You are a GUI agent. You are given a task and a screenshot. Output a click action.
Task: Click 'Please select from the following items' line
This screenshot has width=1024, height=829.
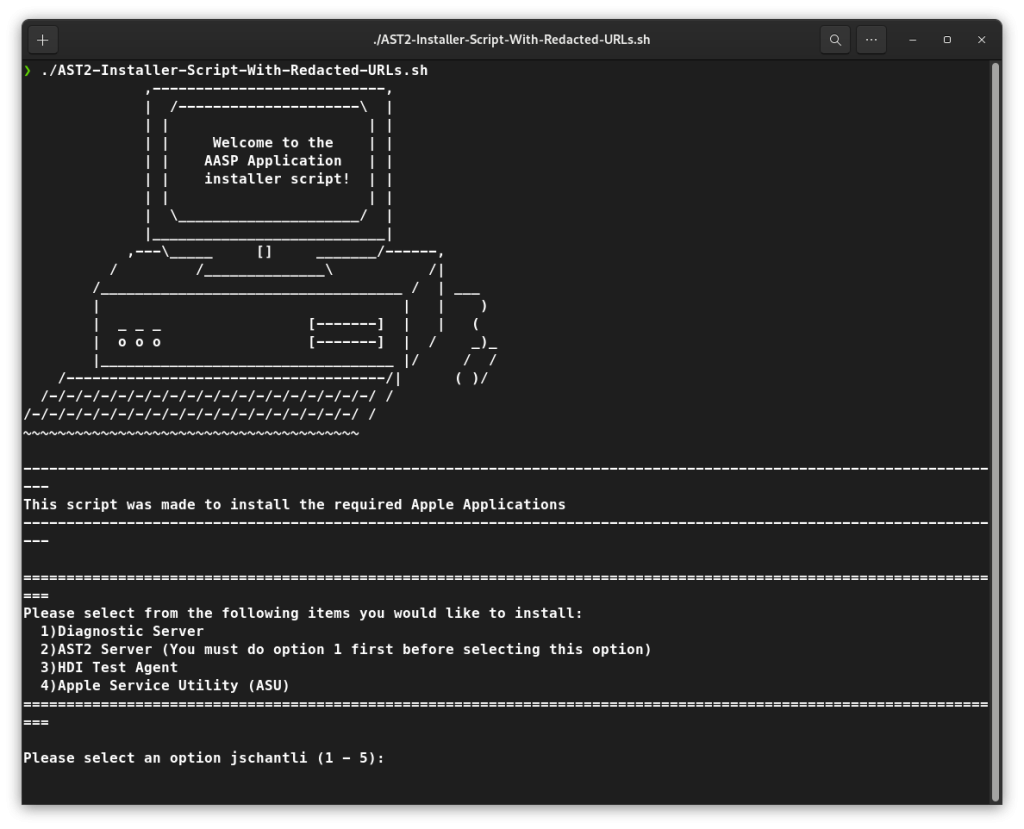tap(303, 613)
